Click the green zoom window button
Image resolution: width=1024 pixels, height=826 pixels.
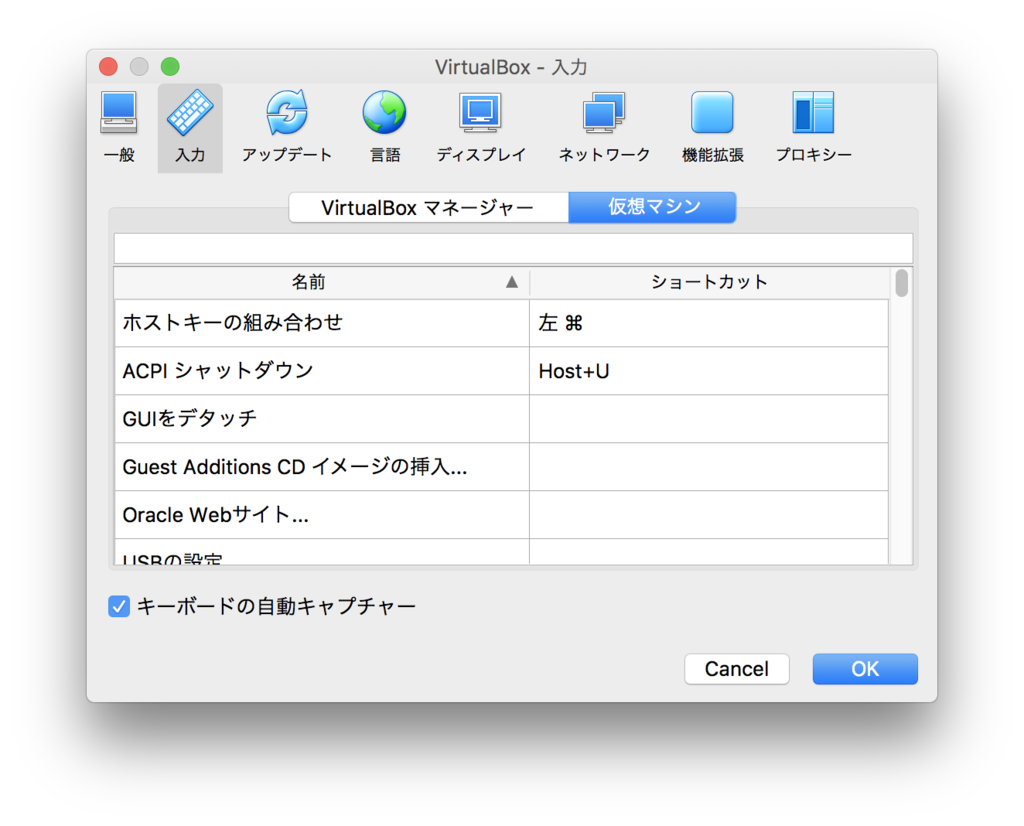tap(170, 67)
